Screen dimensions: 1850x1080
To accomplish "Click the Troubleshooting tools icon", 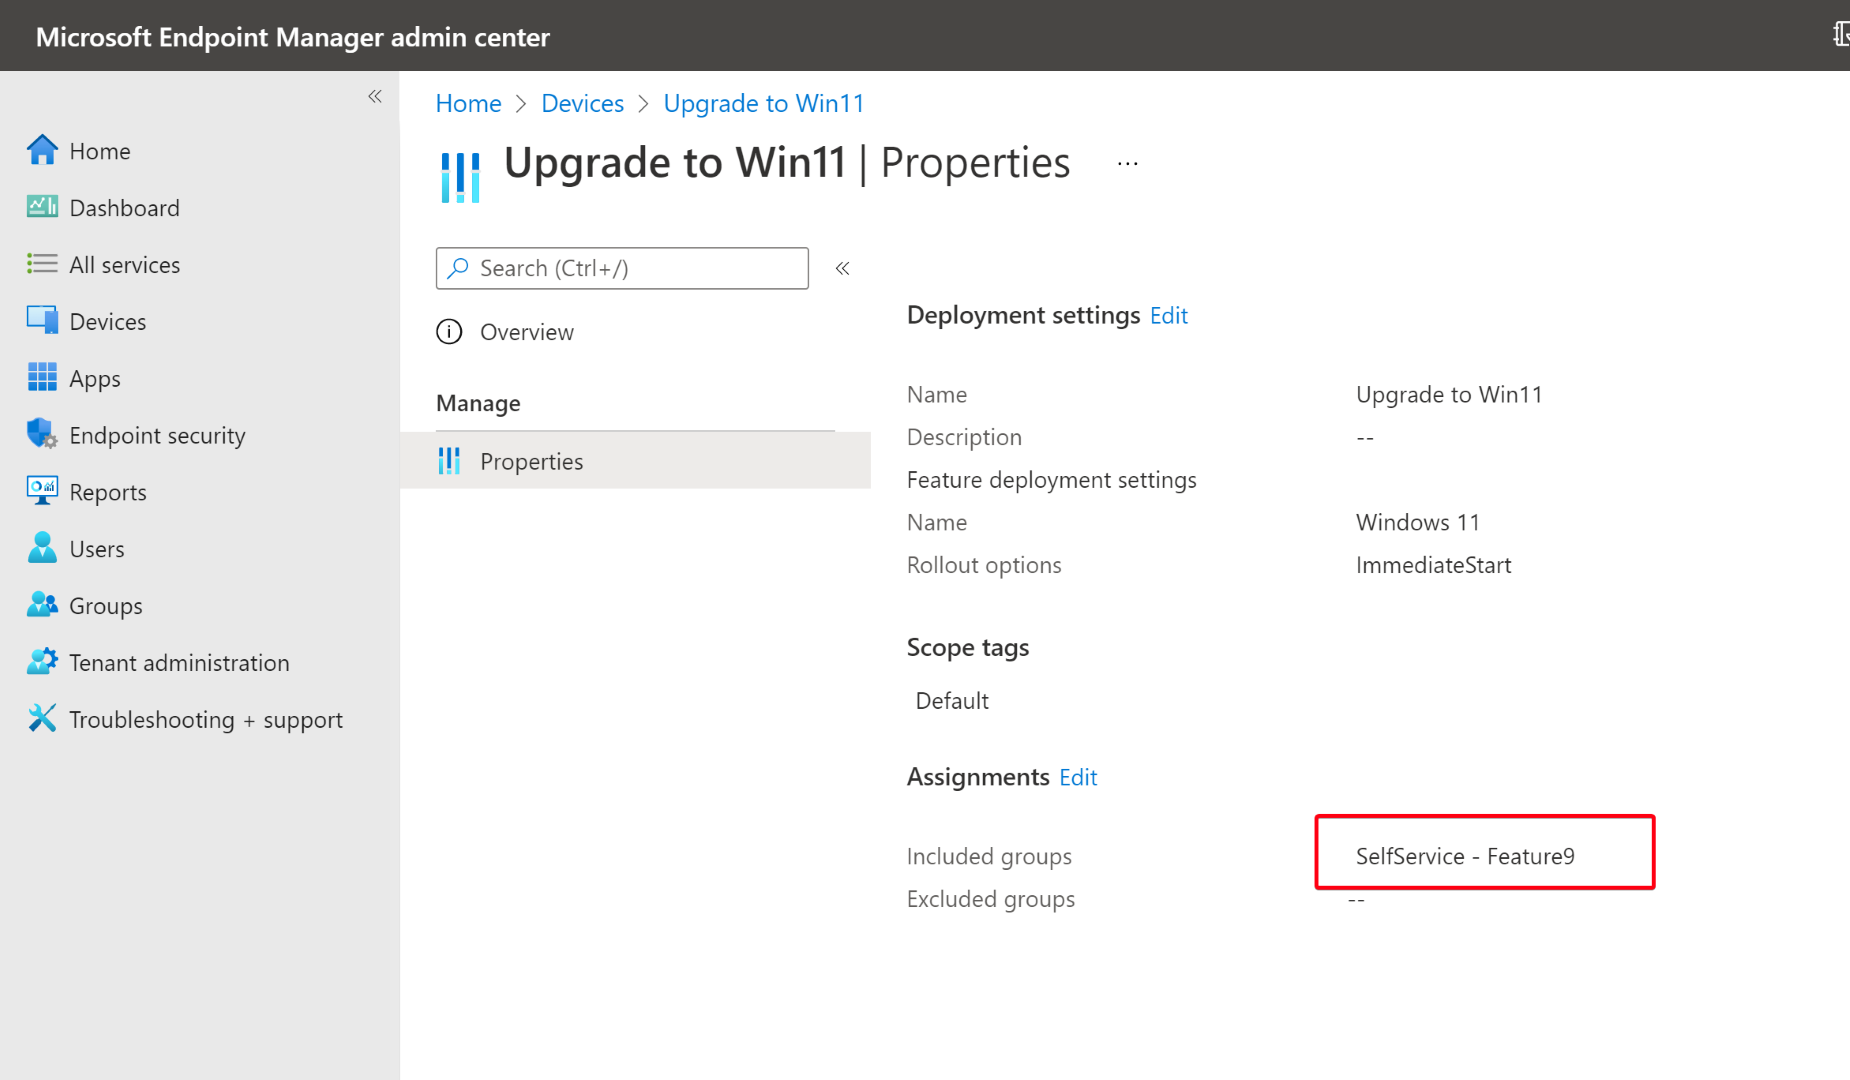I will 42,718.
